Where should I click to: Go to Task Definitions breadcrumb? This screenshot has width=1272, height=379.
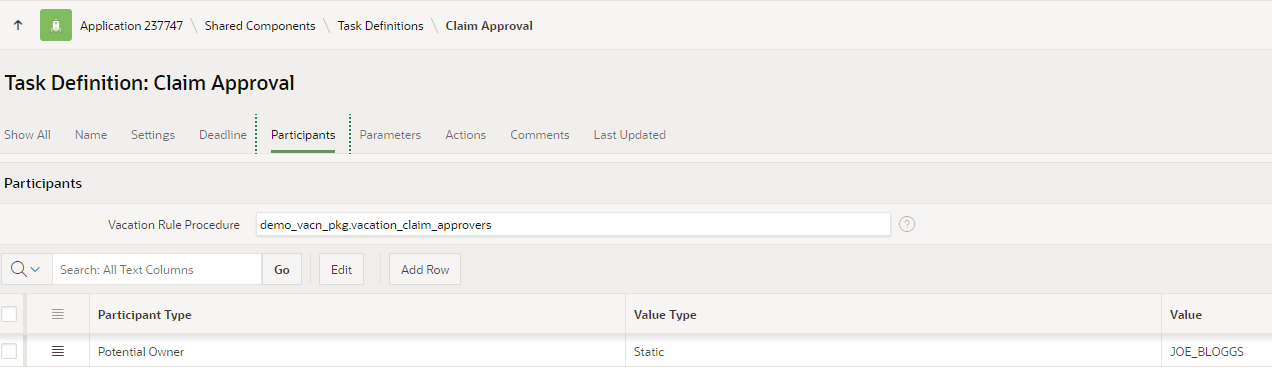380,25
